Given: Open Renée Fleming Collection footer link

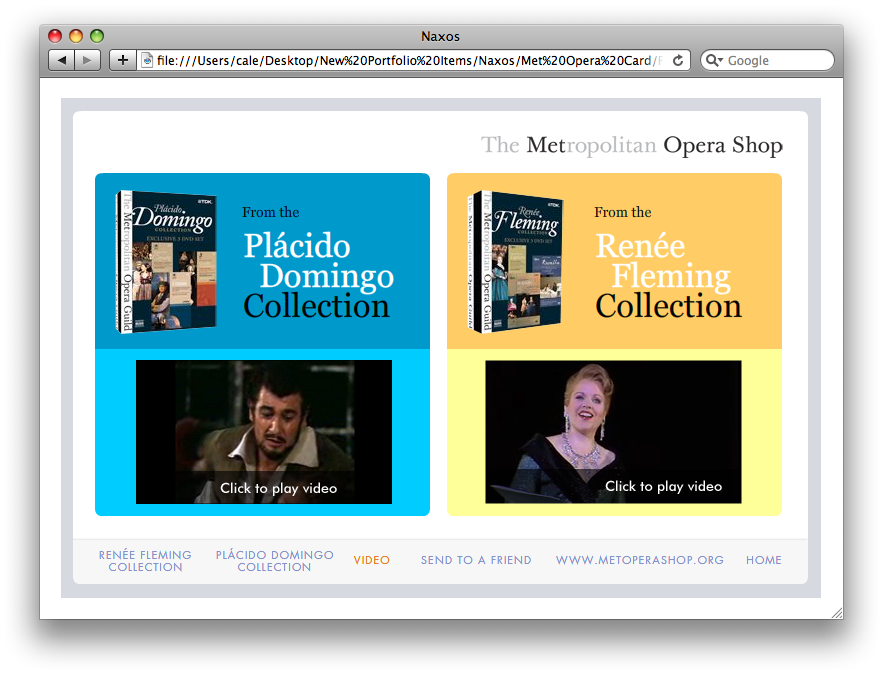Looking at the screenshot, I should [x=145, y=561].
